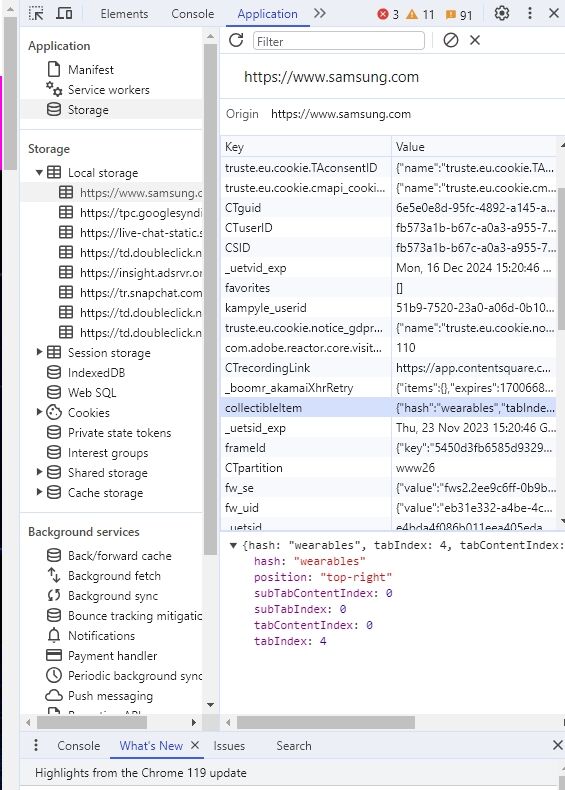The image size is (565, 790).
Task: Expand the Cache storage tree
Action: tap(39, 492)
